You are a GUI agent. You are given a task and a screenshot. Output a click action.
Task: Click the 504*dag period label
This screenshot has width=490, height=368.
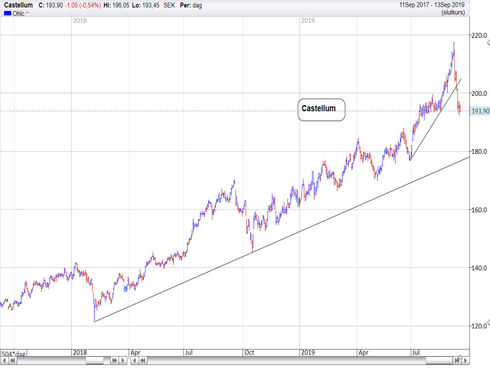pos(14,353)
